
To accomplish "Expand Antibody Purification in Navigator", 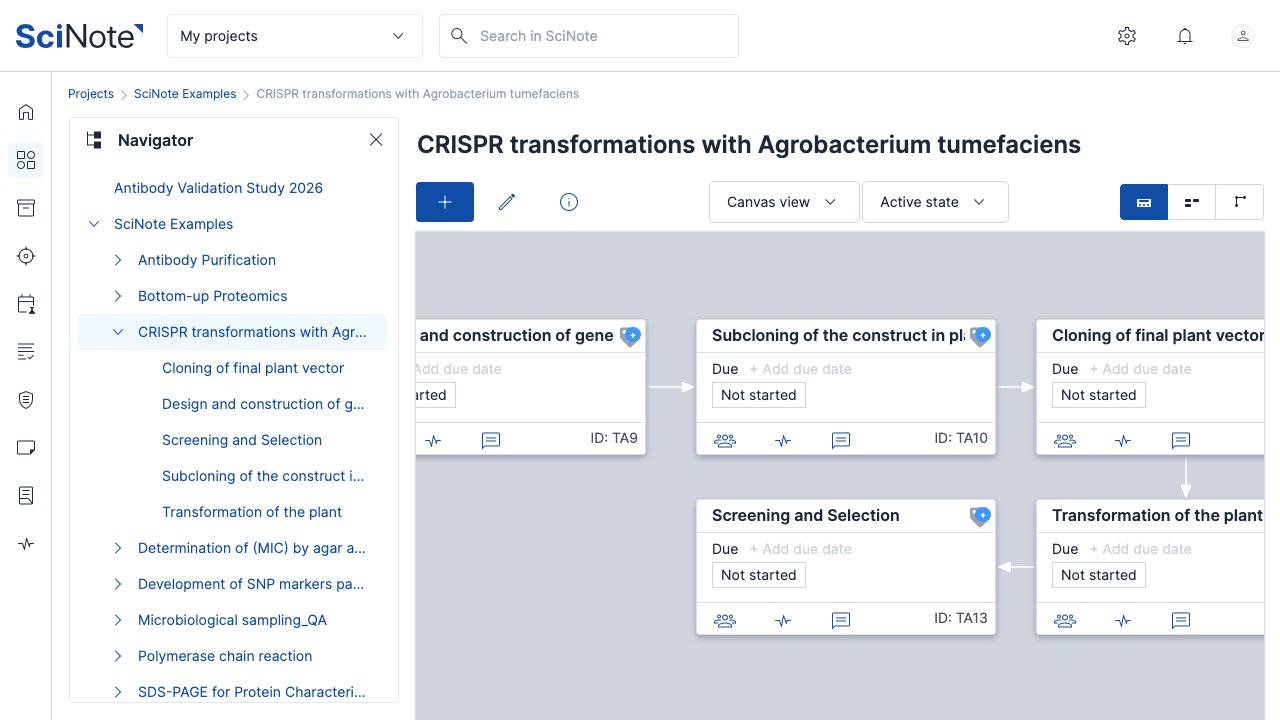I will point(118,260).
